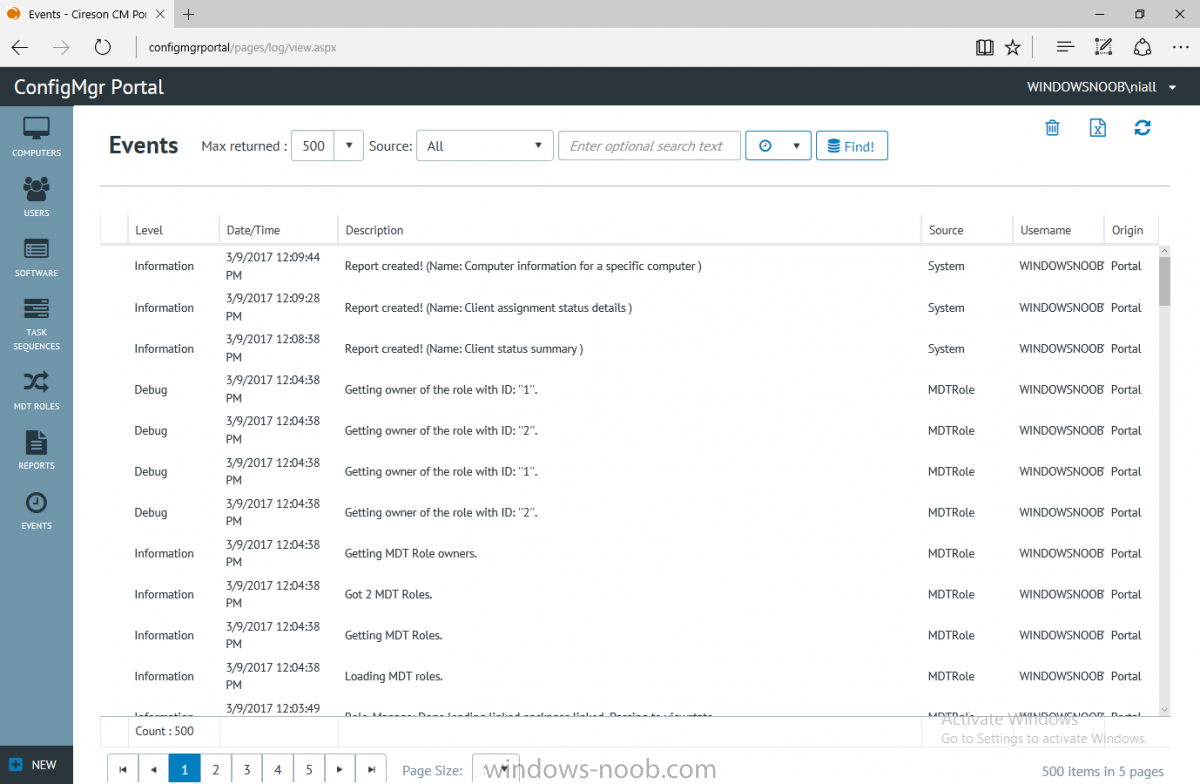Screen dimensions: 1200x784
Task: Click the browser address bar
Action: point(550,47)
